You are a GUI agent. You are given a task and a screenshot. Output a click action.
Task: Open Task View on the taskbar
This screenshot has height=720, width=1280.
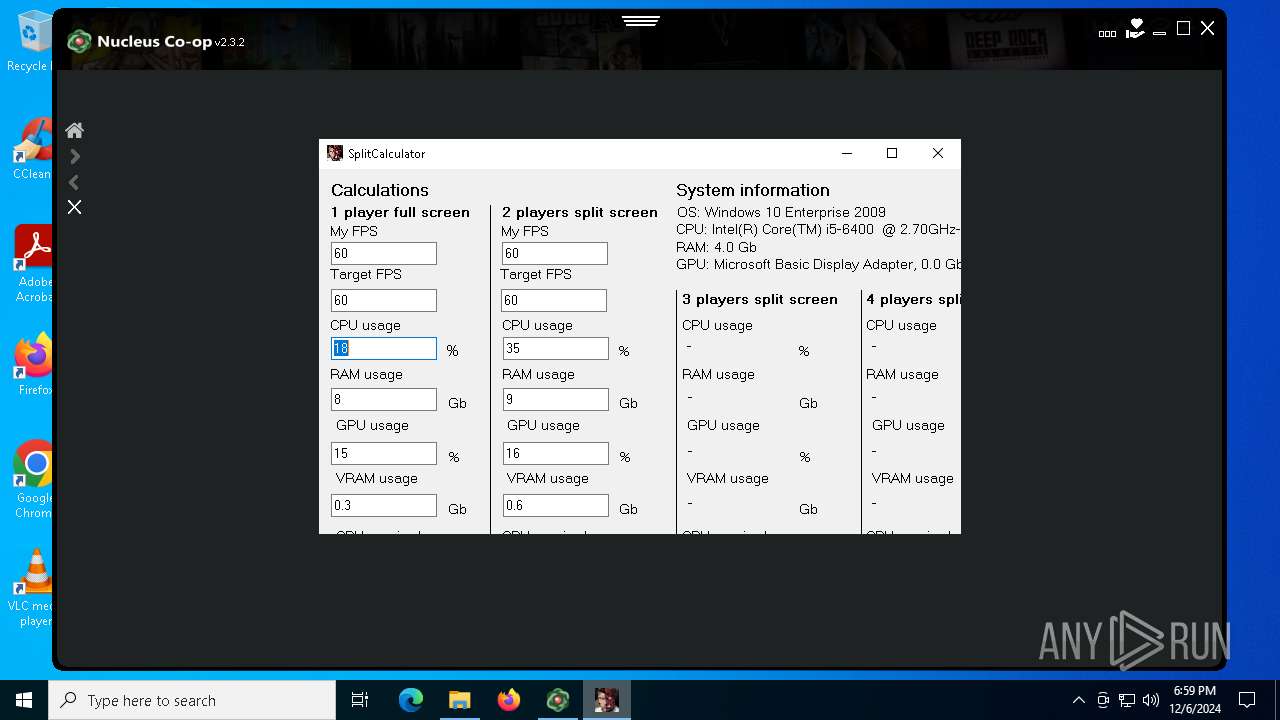tap(360, 700)
